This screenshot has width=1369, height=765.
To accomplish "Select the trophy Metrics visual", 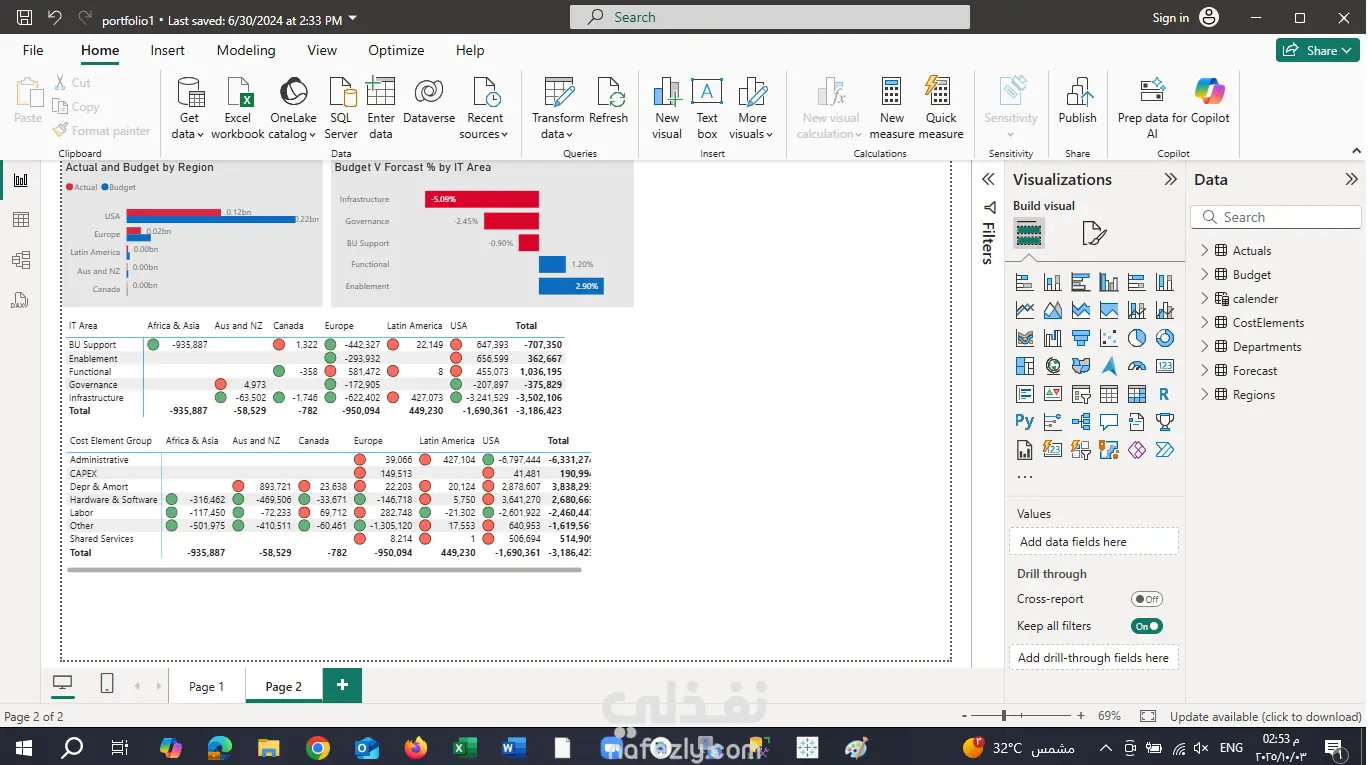I will 1164,422.
